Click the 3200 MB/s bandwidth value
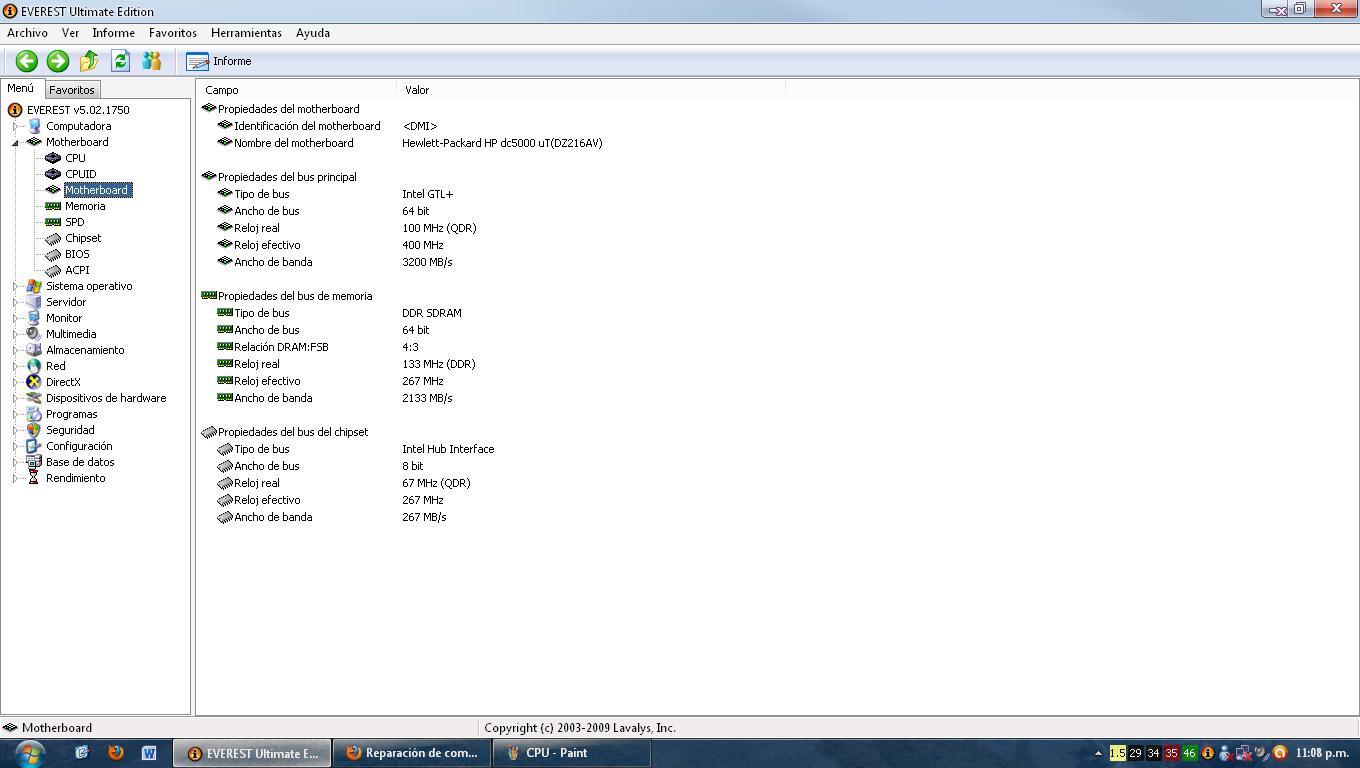The image size is (1360, 768). coord(427,262)
